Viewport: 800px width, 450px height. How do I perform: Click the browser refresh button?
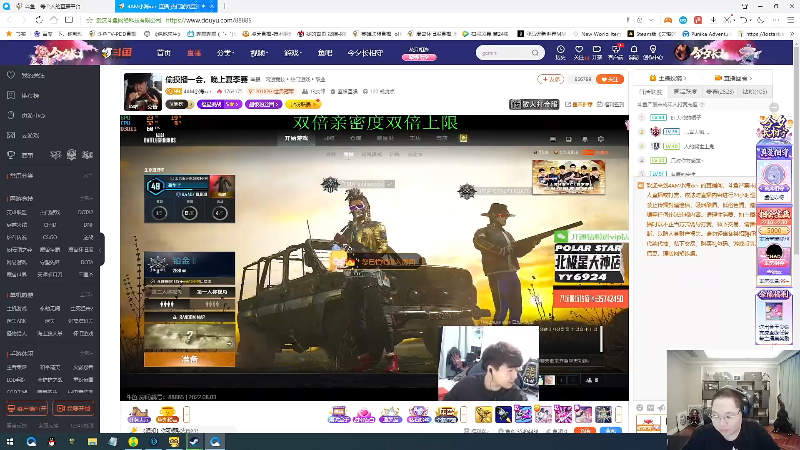tap(39, 20)
